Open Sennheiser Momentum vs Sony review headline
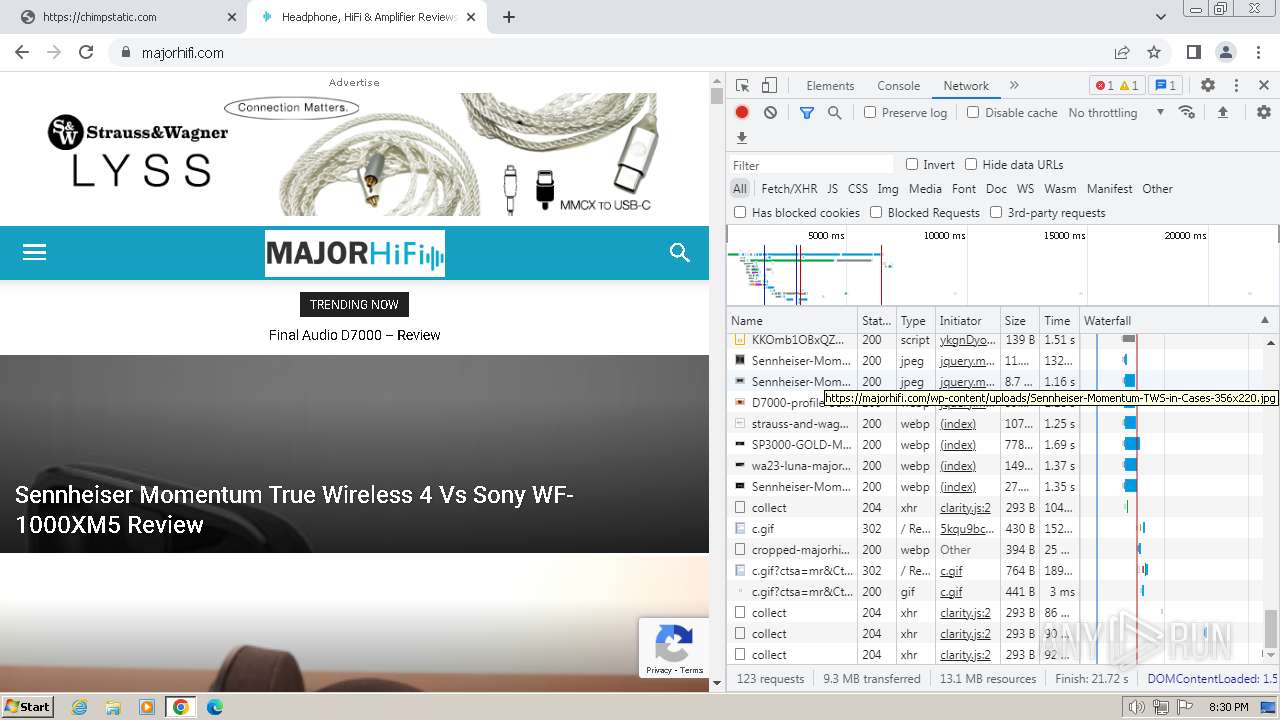This screenshot has width=1280, height=720. click(294, 510)
